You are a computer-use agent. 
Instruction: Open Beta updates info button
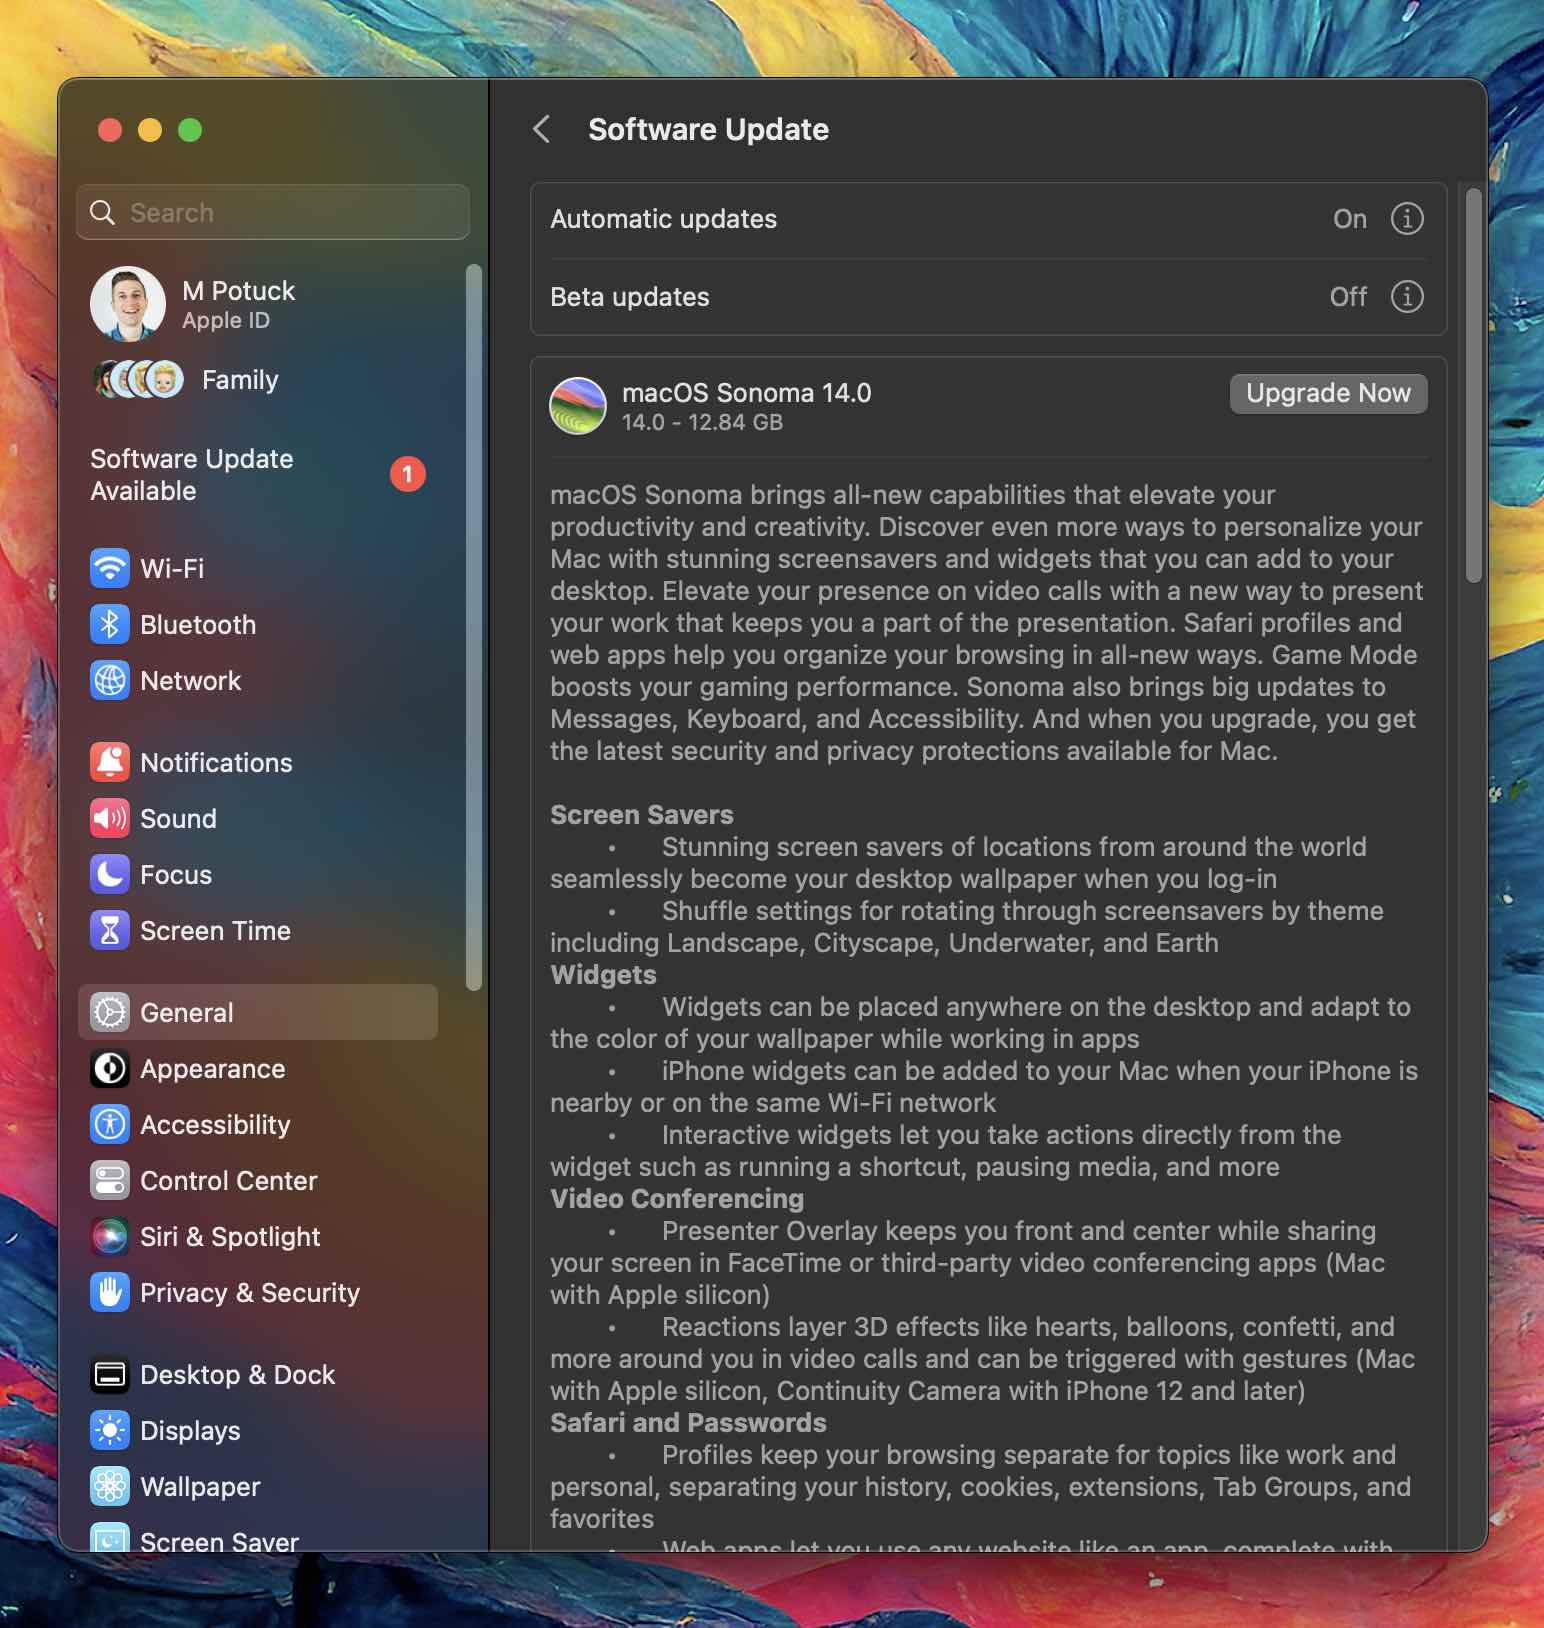[1407, 296]
